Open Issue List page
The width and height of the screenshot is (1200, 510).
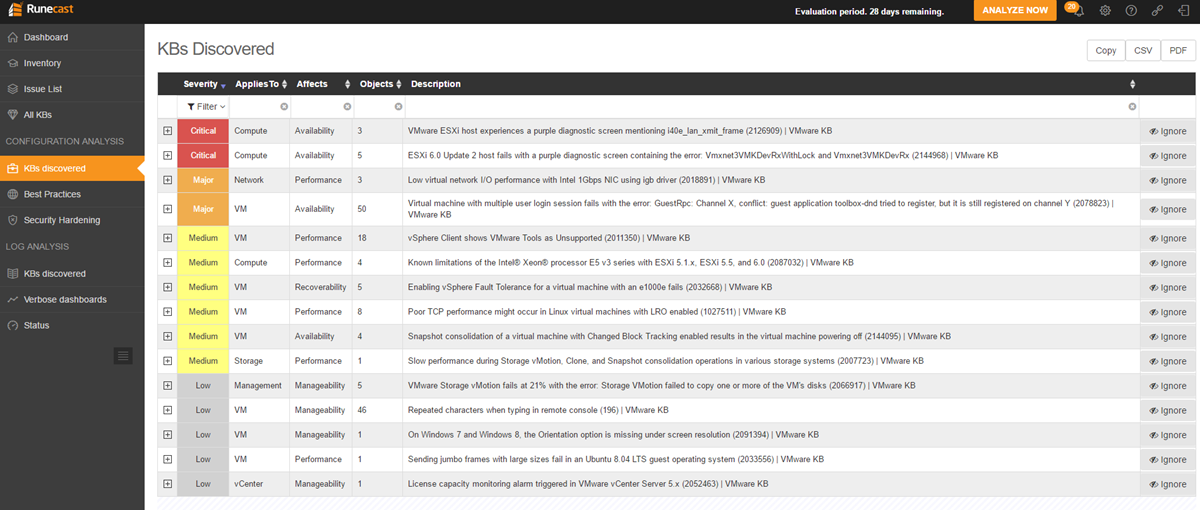coord(72,89)
